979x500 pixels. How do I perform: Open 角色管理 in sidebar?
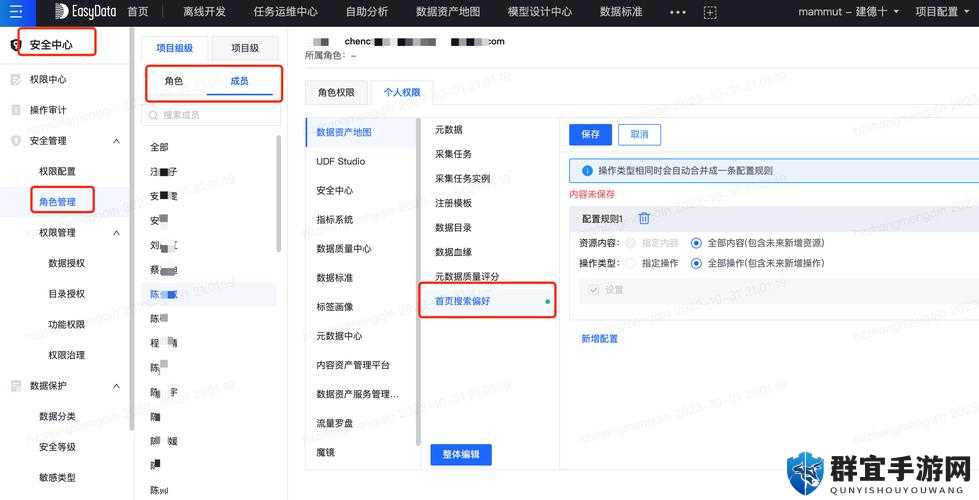click(57, 202)
